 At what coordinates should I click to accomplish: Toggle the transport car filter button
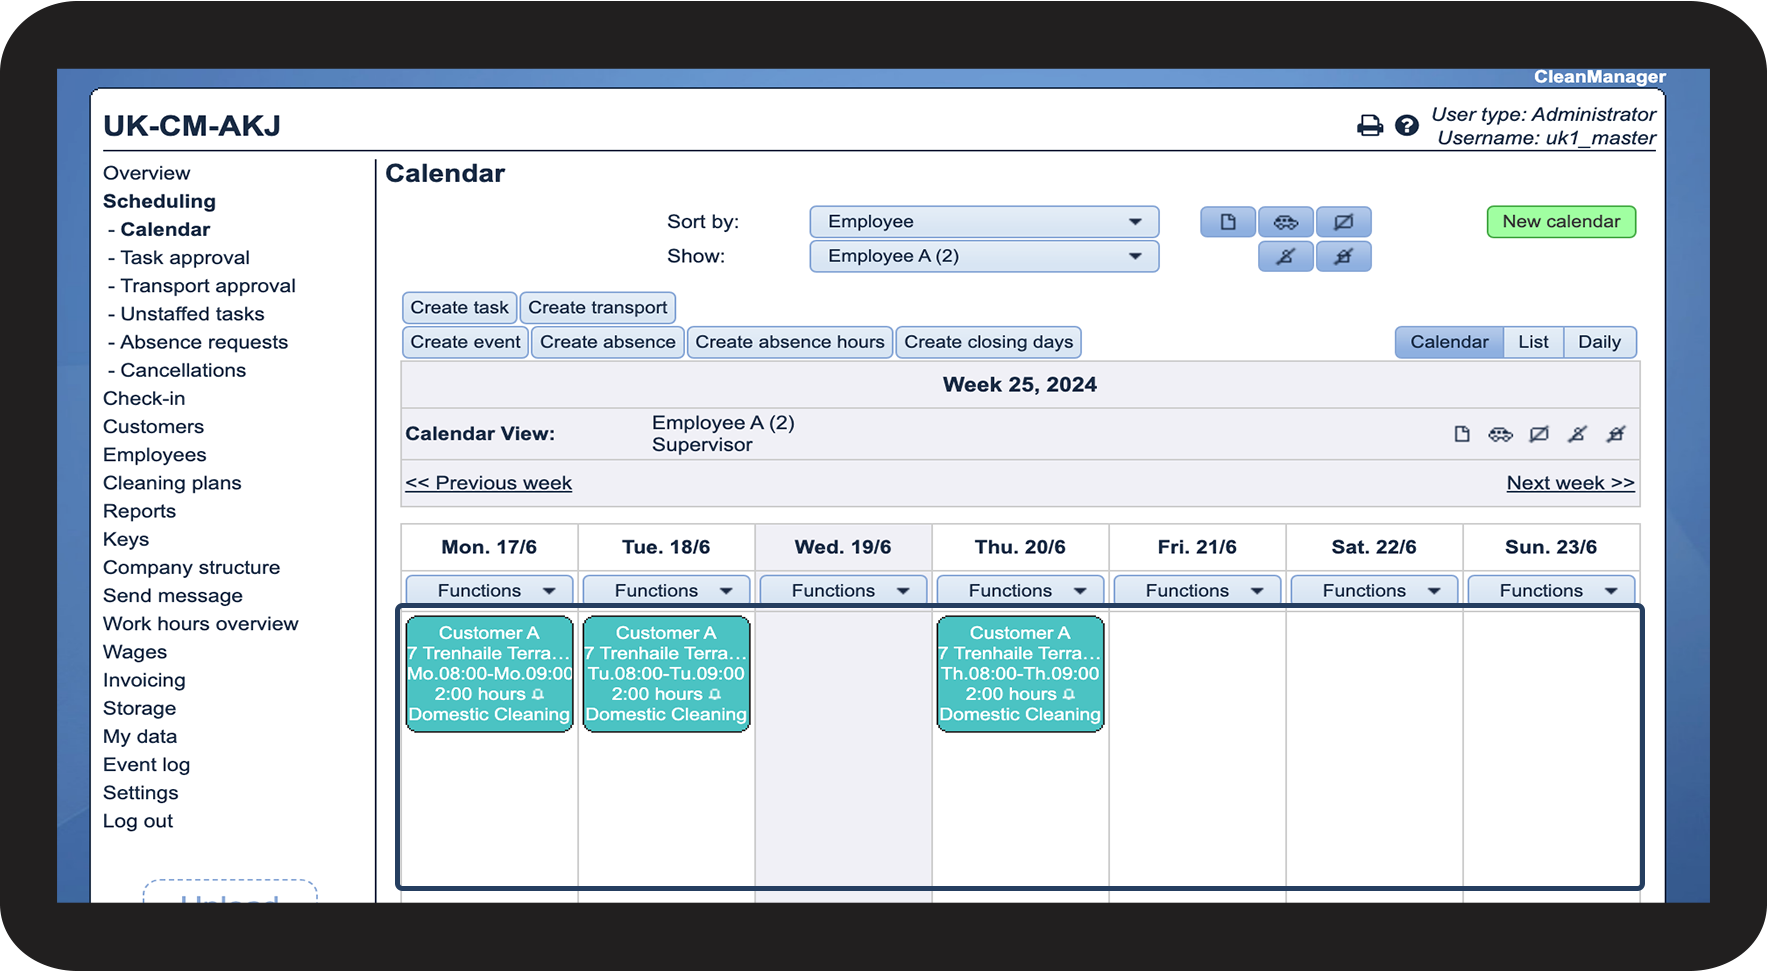tap(1286, 222)
